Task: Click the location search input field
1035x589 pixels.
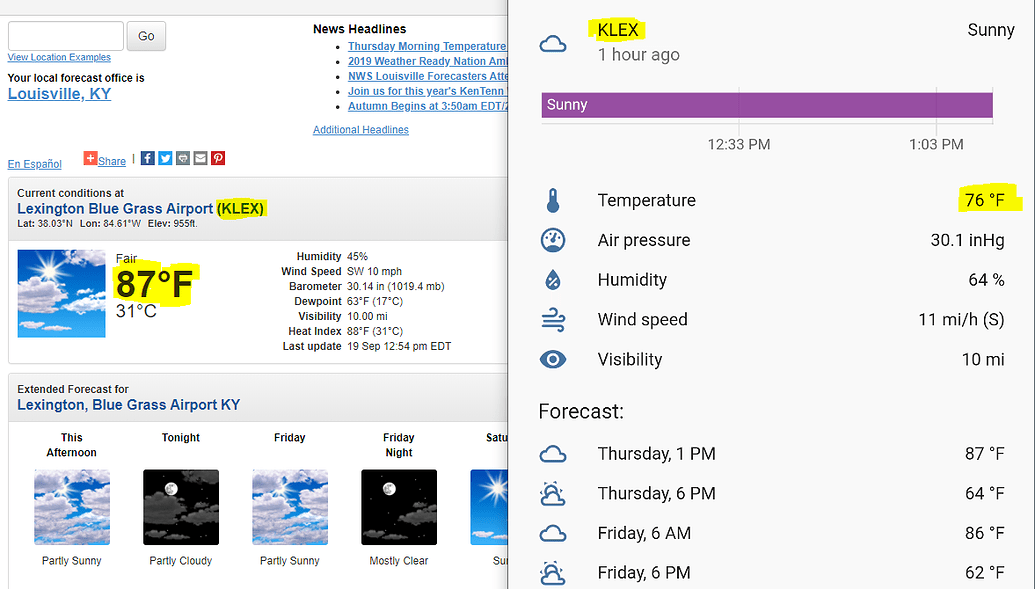Action: click(x=66, y=36)
